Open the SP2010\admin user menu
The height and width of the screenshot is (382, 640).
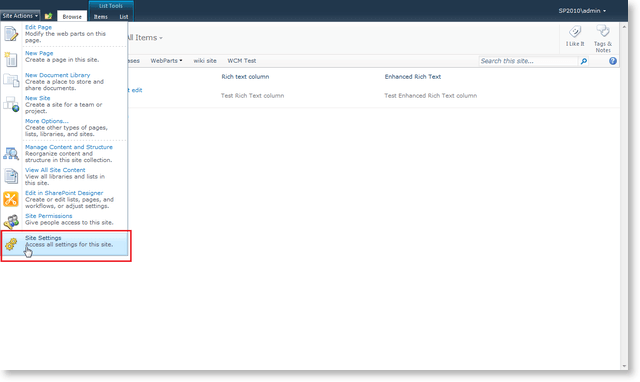tap(582, 11)
